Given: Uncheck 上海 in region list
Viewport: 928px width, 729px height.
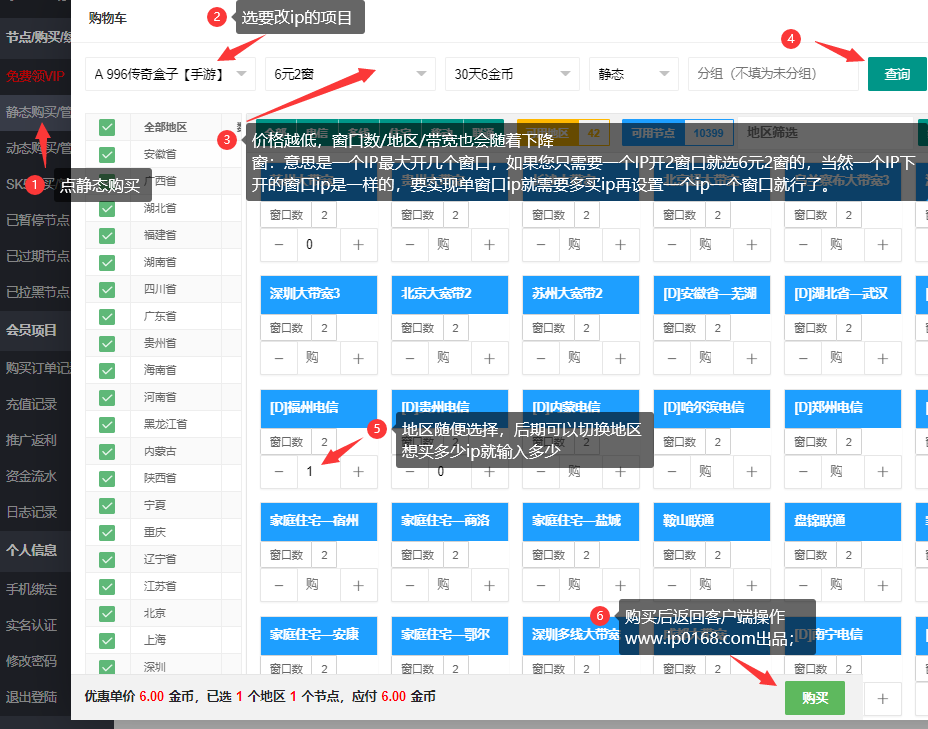Looking at the screenshot, I should (x=107, y=640).
